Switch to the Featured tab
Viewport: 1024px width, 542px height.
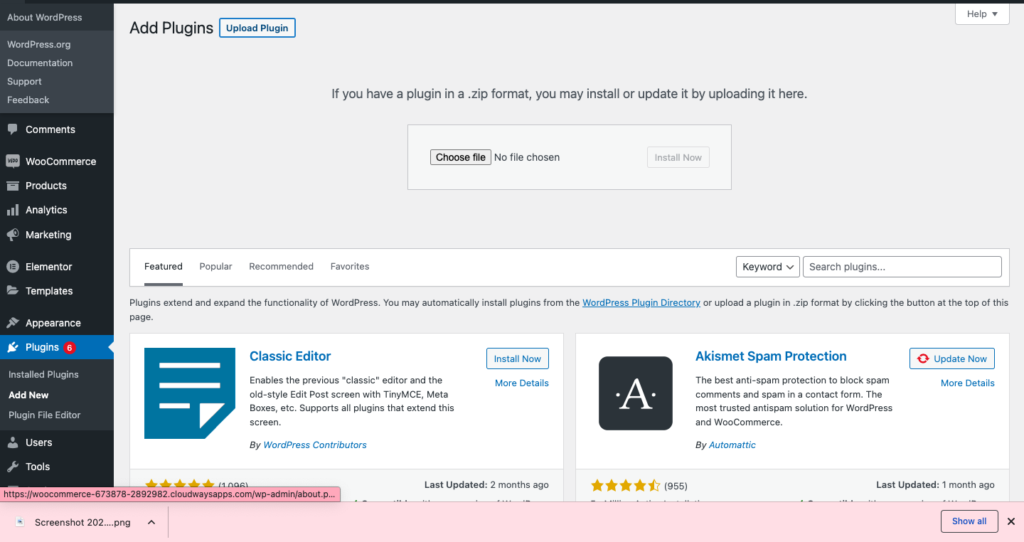click(x=163, y=266)
